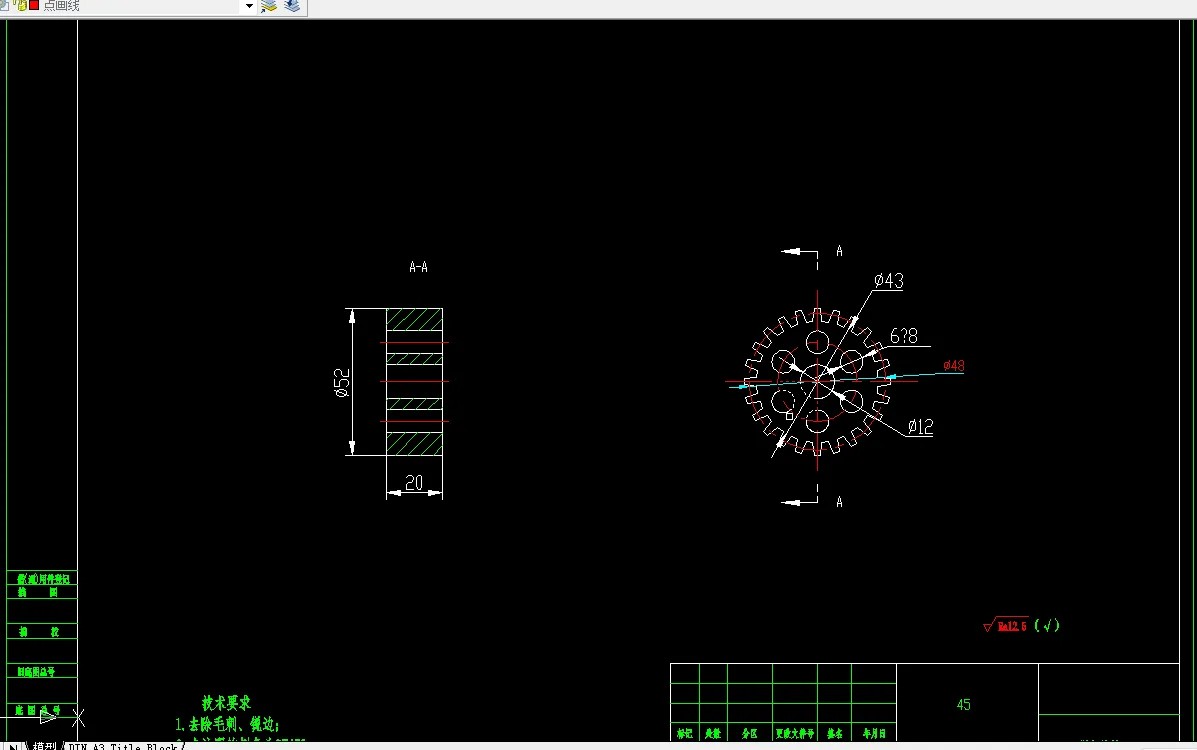
Task: Open the 点画线 layer dropdown
Action: (249, 6)
